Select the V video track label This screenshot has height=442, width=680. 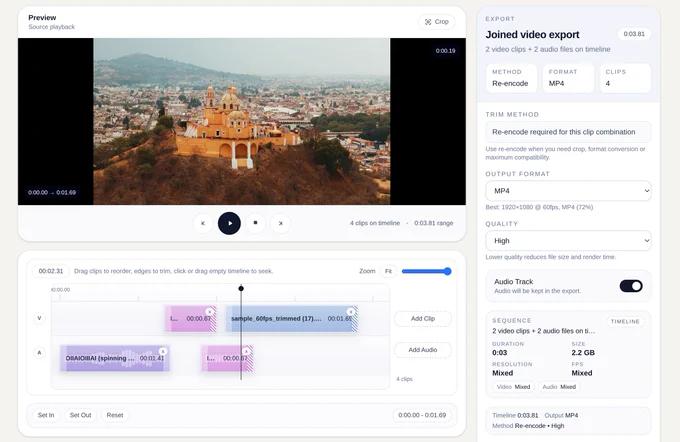39,318
